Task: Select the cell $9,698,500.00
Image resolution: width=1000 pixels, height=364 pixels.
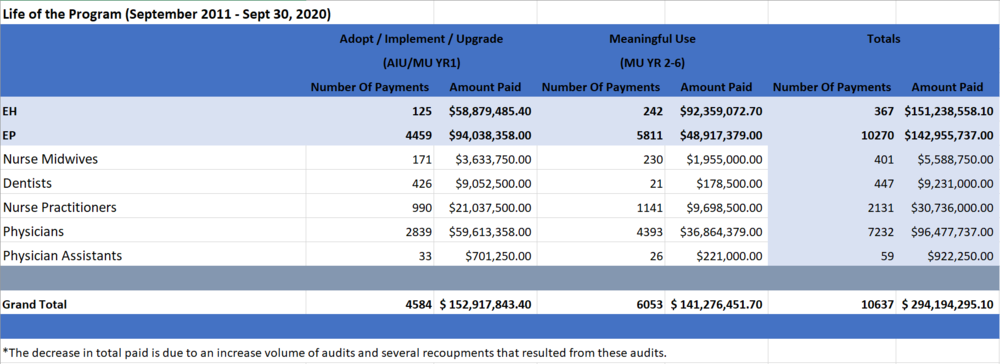Action: (724, 208)
